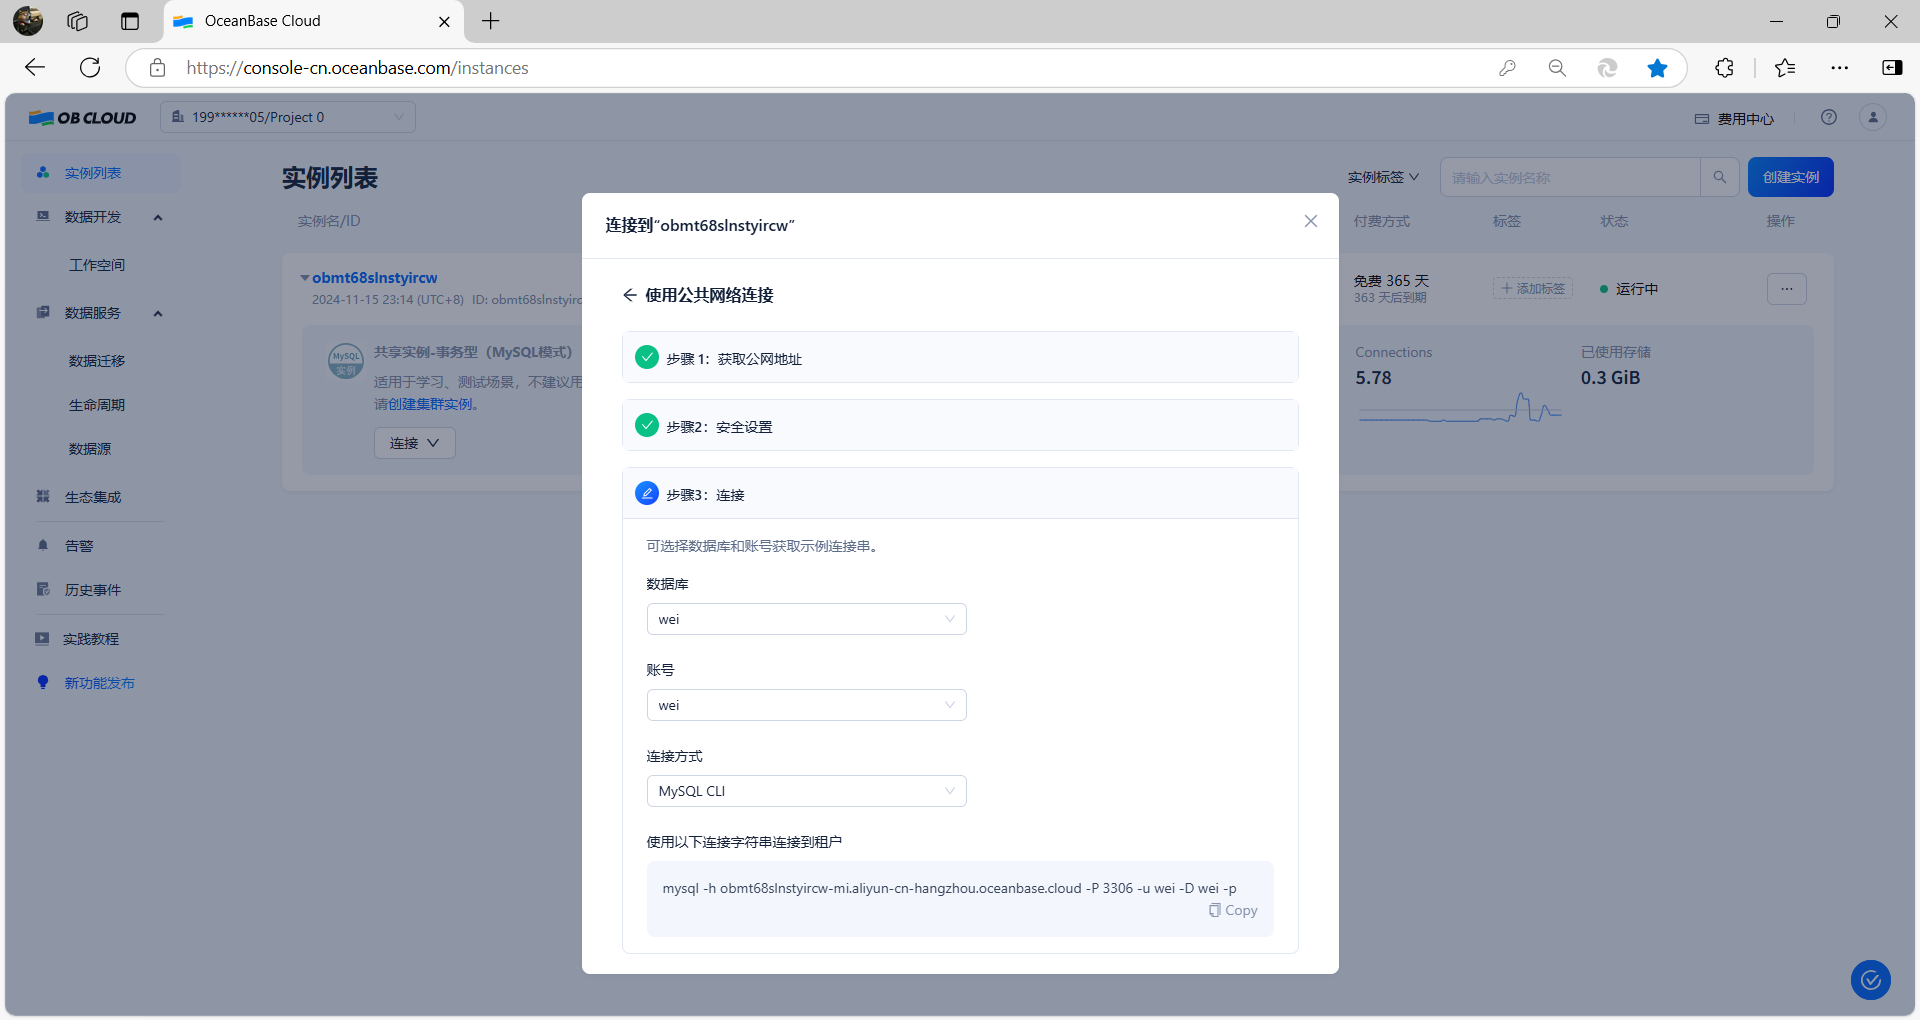The height and width of the screenshot is (1020, 1920).
Task: Click the 告警 bell icon
Action: 43,545
